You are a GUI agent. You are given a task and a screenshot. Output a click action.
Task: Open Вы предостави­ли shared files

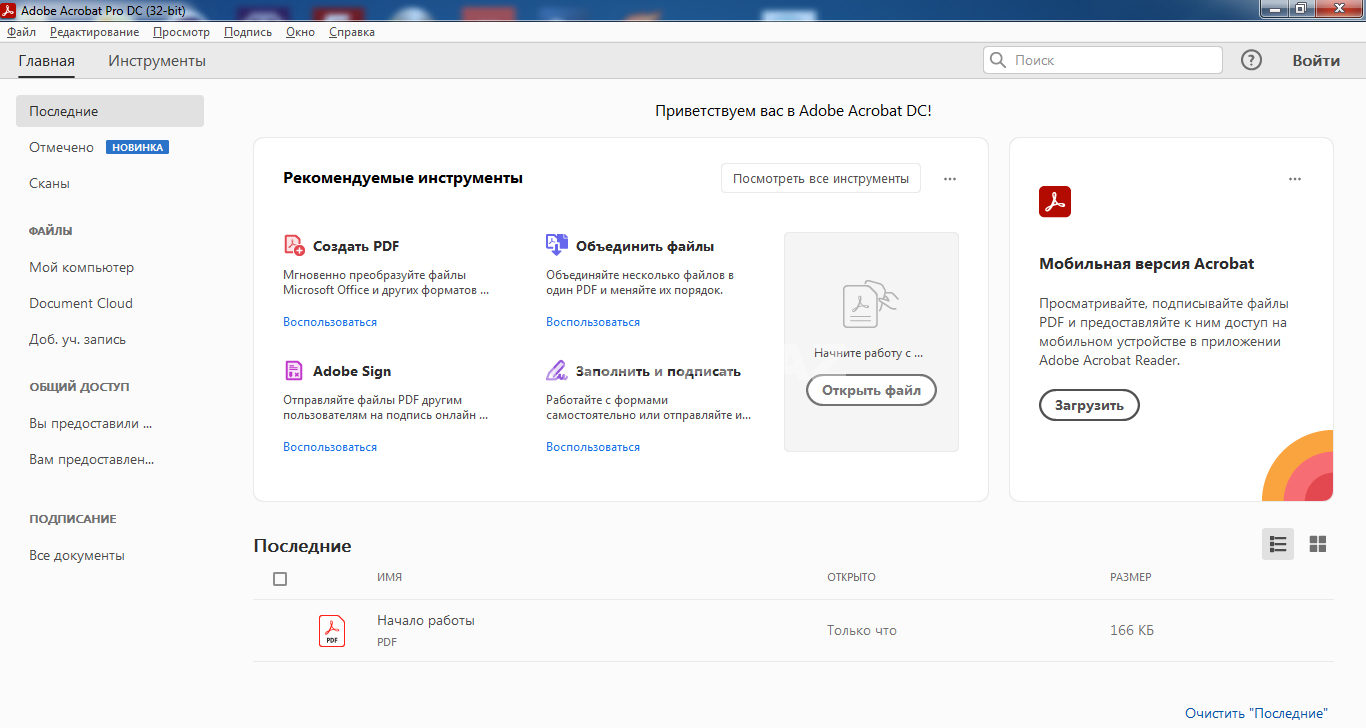pos(90,423)
